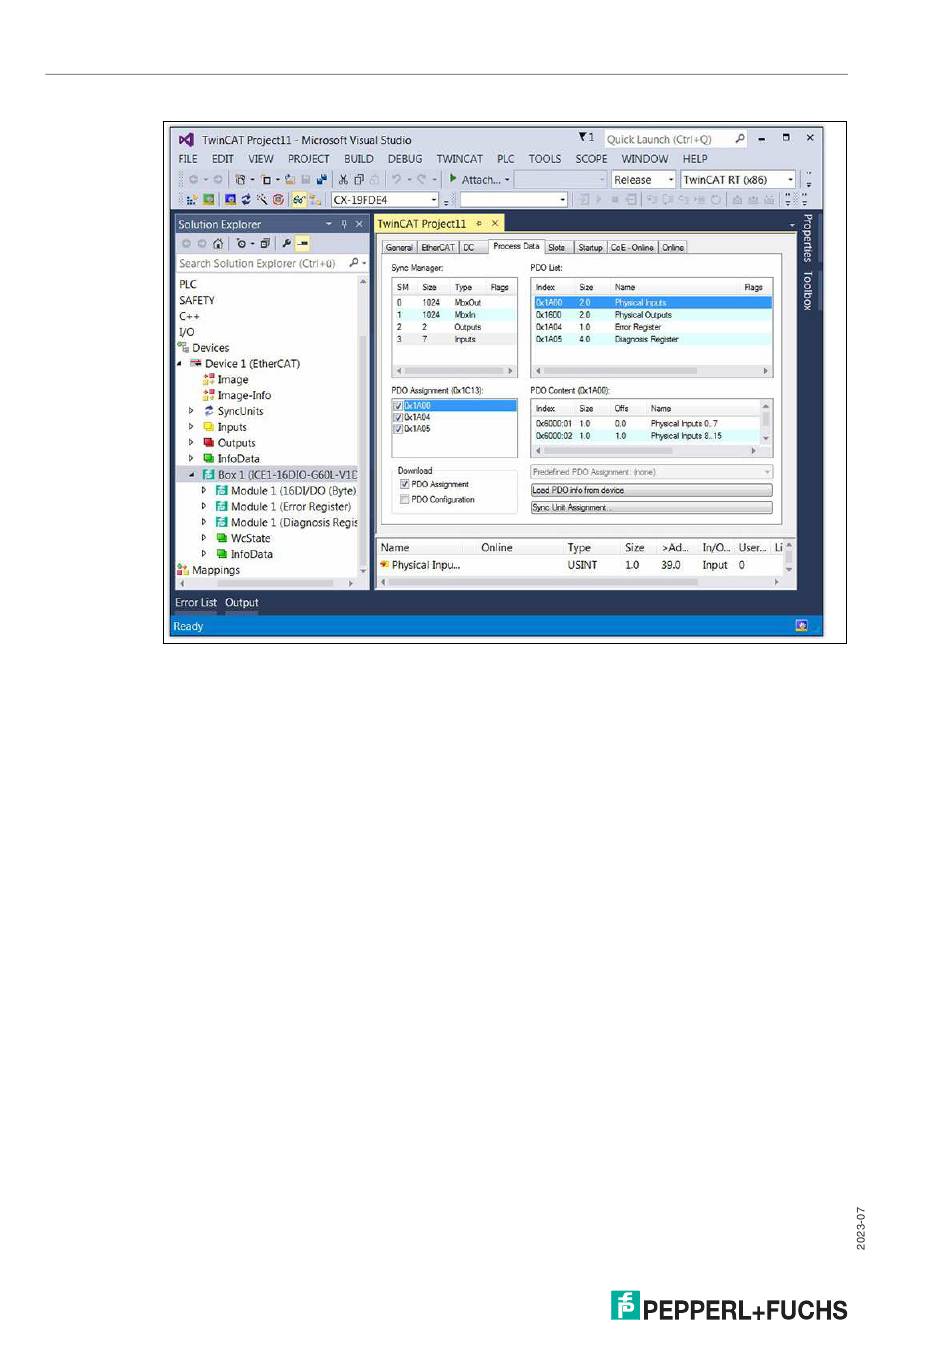
Task: Select Module 1 (16DI/DO (Byte) tree item
Action: [293, 491]
